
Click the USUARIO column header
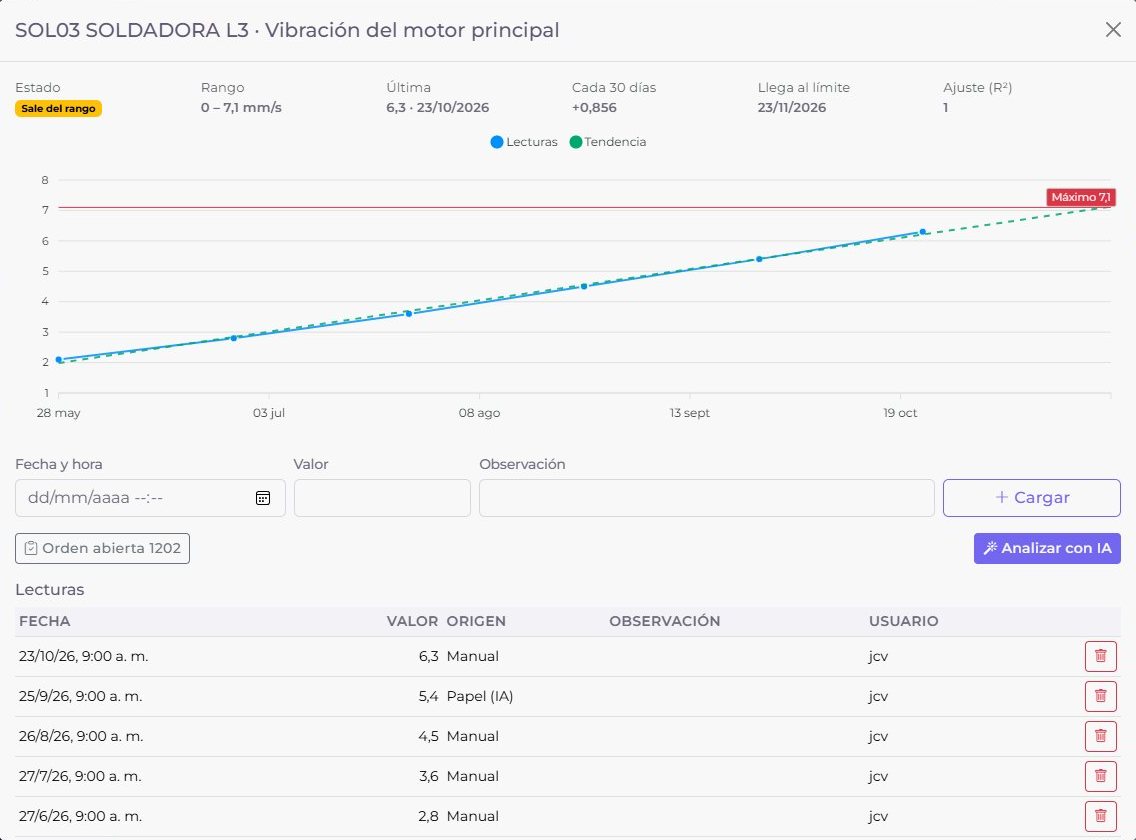pyautogui.click(x=903, y=621)
